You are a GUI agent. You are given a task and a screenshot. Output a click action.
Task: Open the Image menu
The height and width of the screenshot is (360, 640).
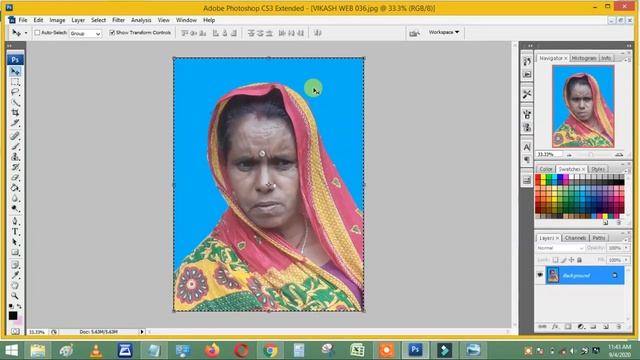click(57, 20)
